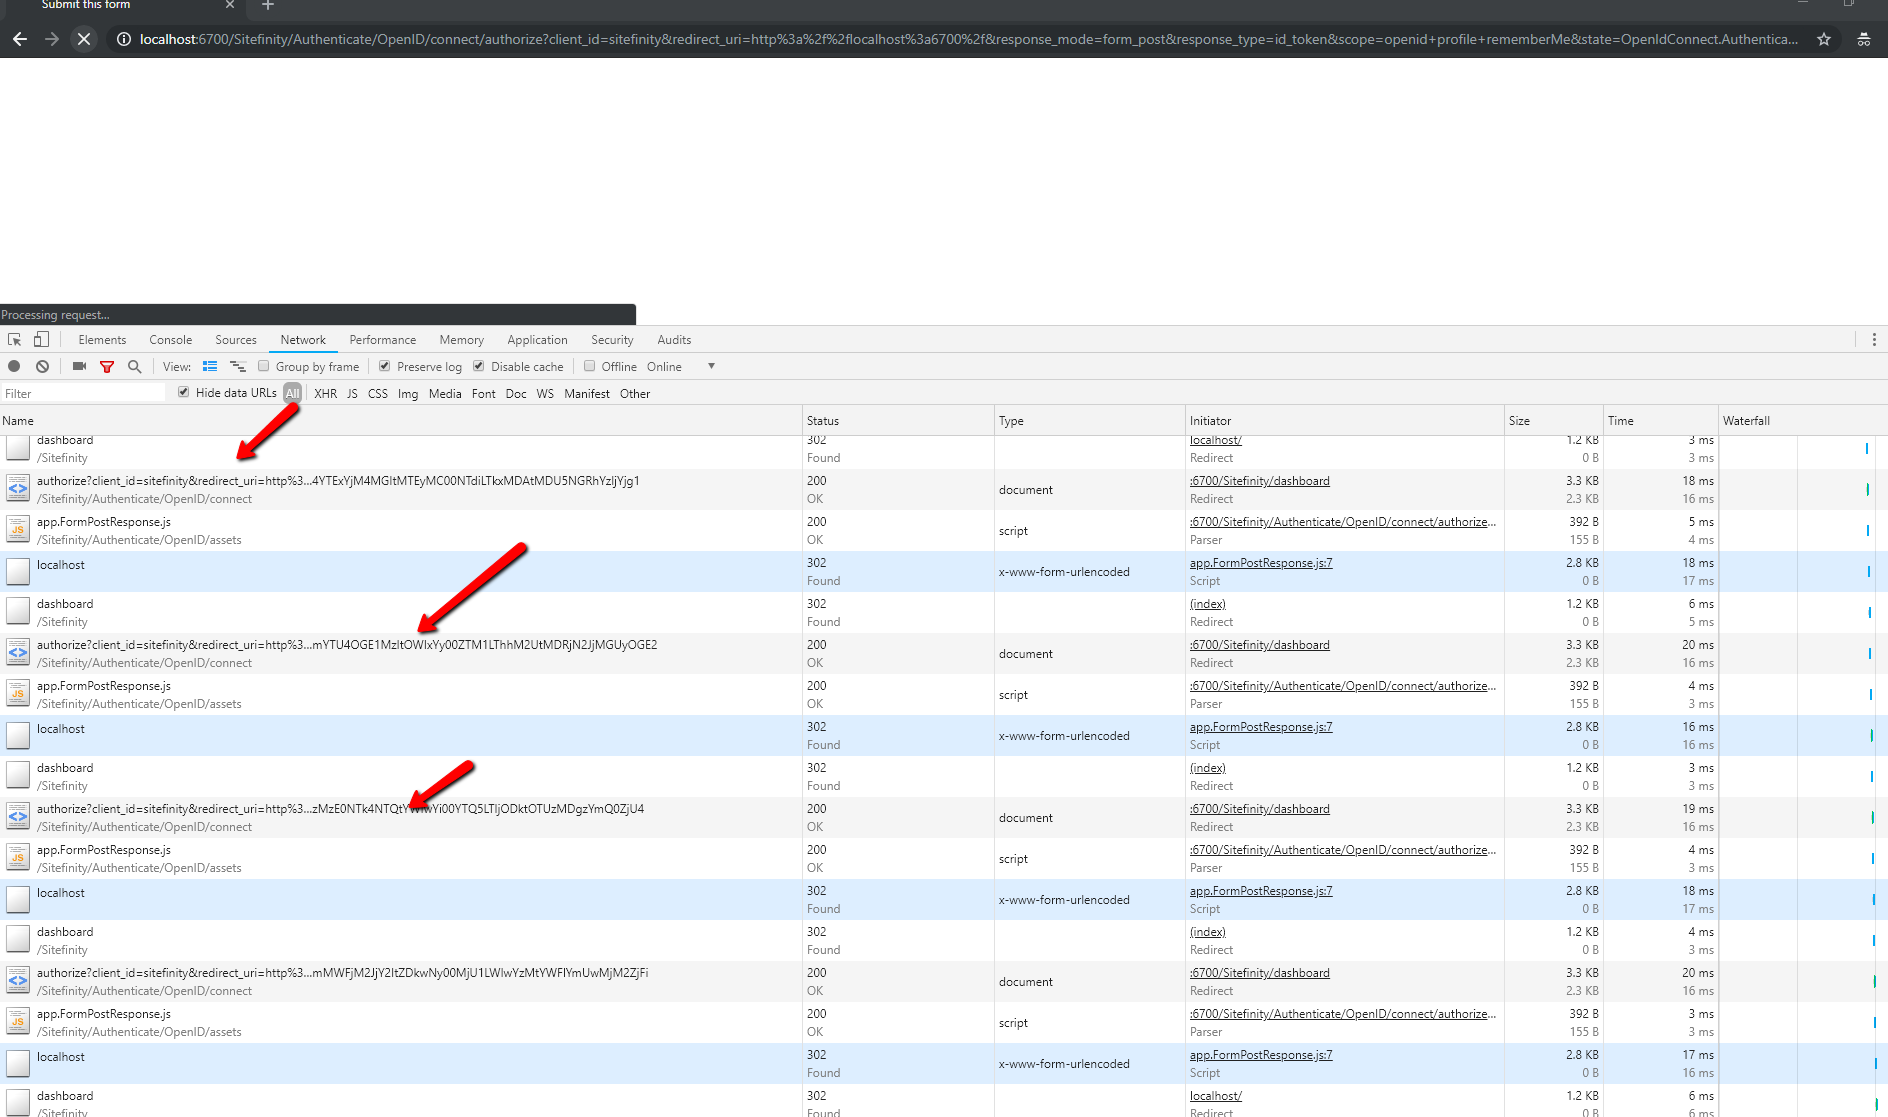Open the Application tab
This screenshot has width=1888, height=1117.
pyautogui.click(x=537, y=340)
